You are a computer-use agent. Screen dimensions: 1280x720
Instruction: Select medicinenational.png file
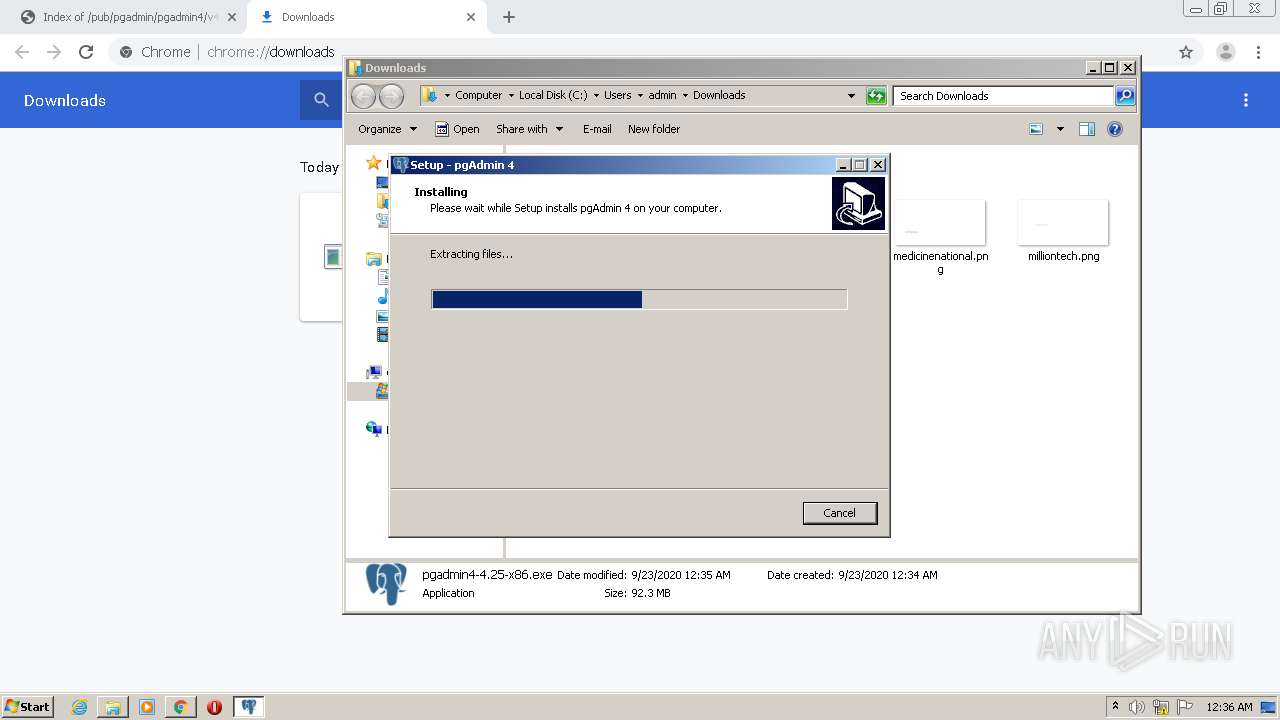tap(940, 236)
